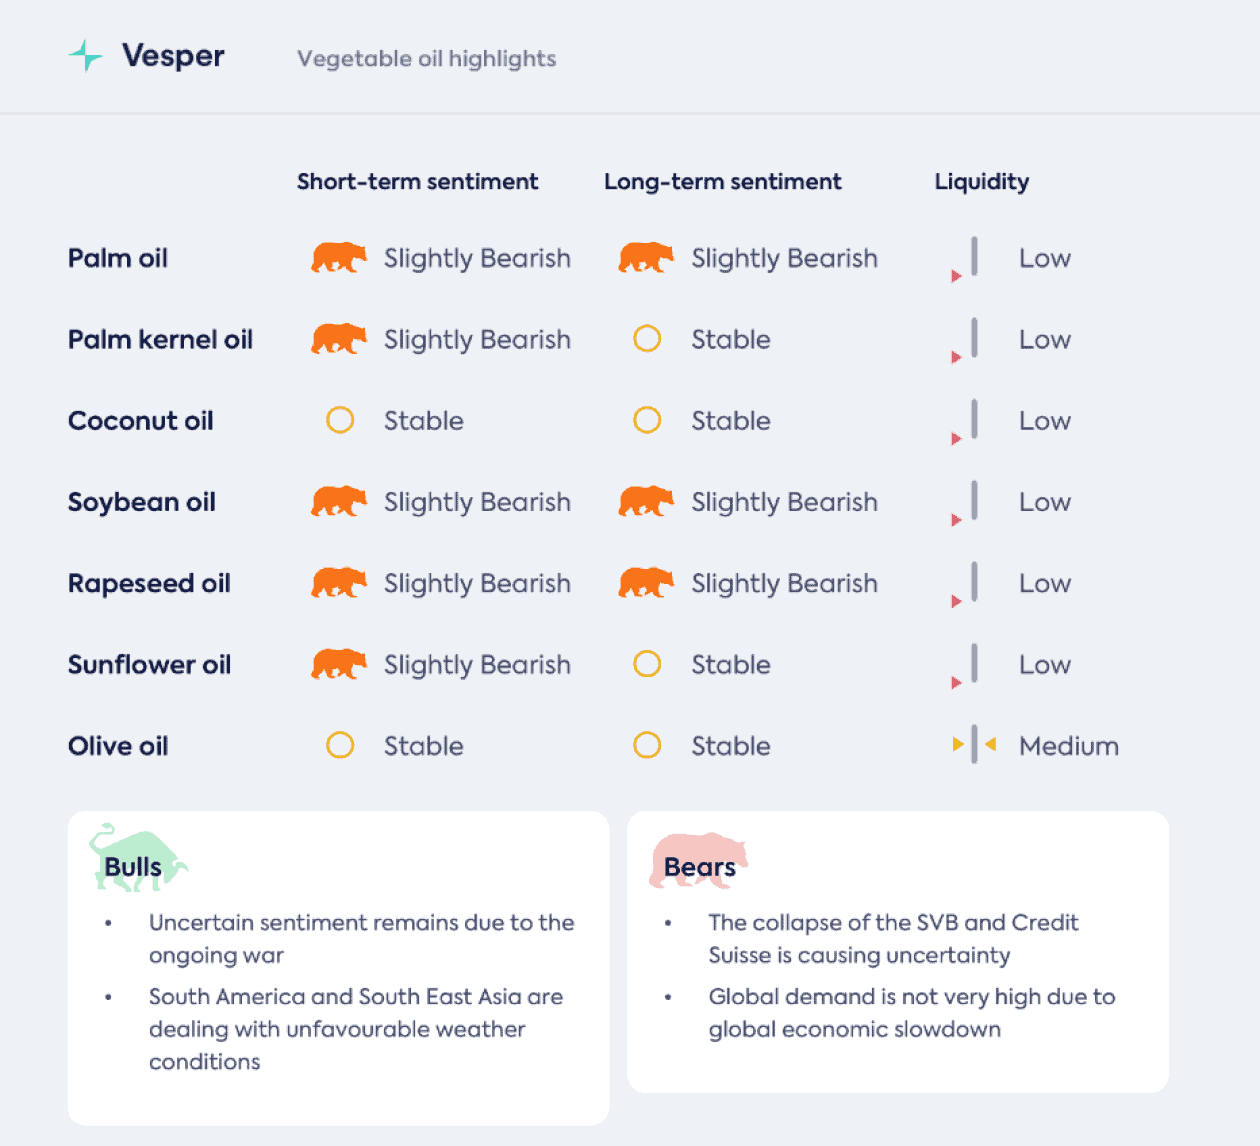
Task: Click the green bull icon beside Bulls
Action: point(138,857)
